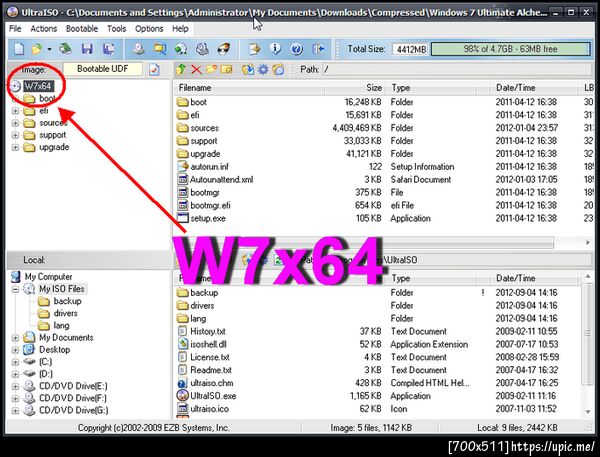Viewport: 600px width, 457px height.
Task: Click the Exit door toolbar icon
Action: 318,49
